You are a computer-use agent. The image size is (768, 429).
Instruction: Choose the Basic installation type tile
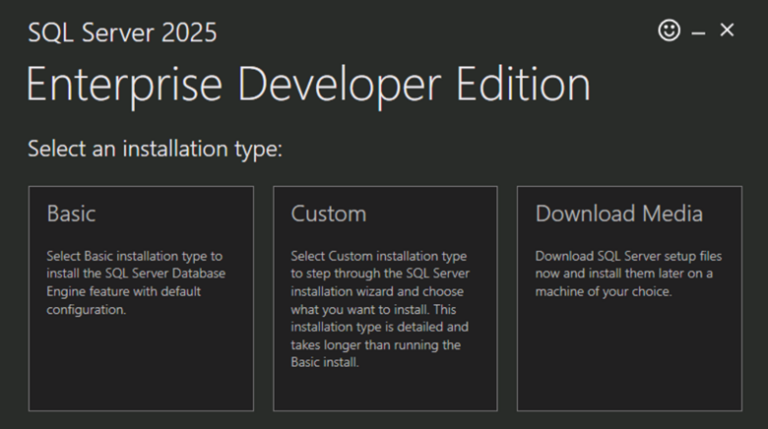pyautogui.click(x=141, y=298)
